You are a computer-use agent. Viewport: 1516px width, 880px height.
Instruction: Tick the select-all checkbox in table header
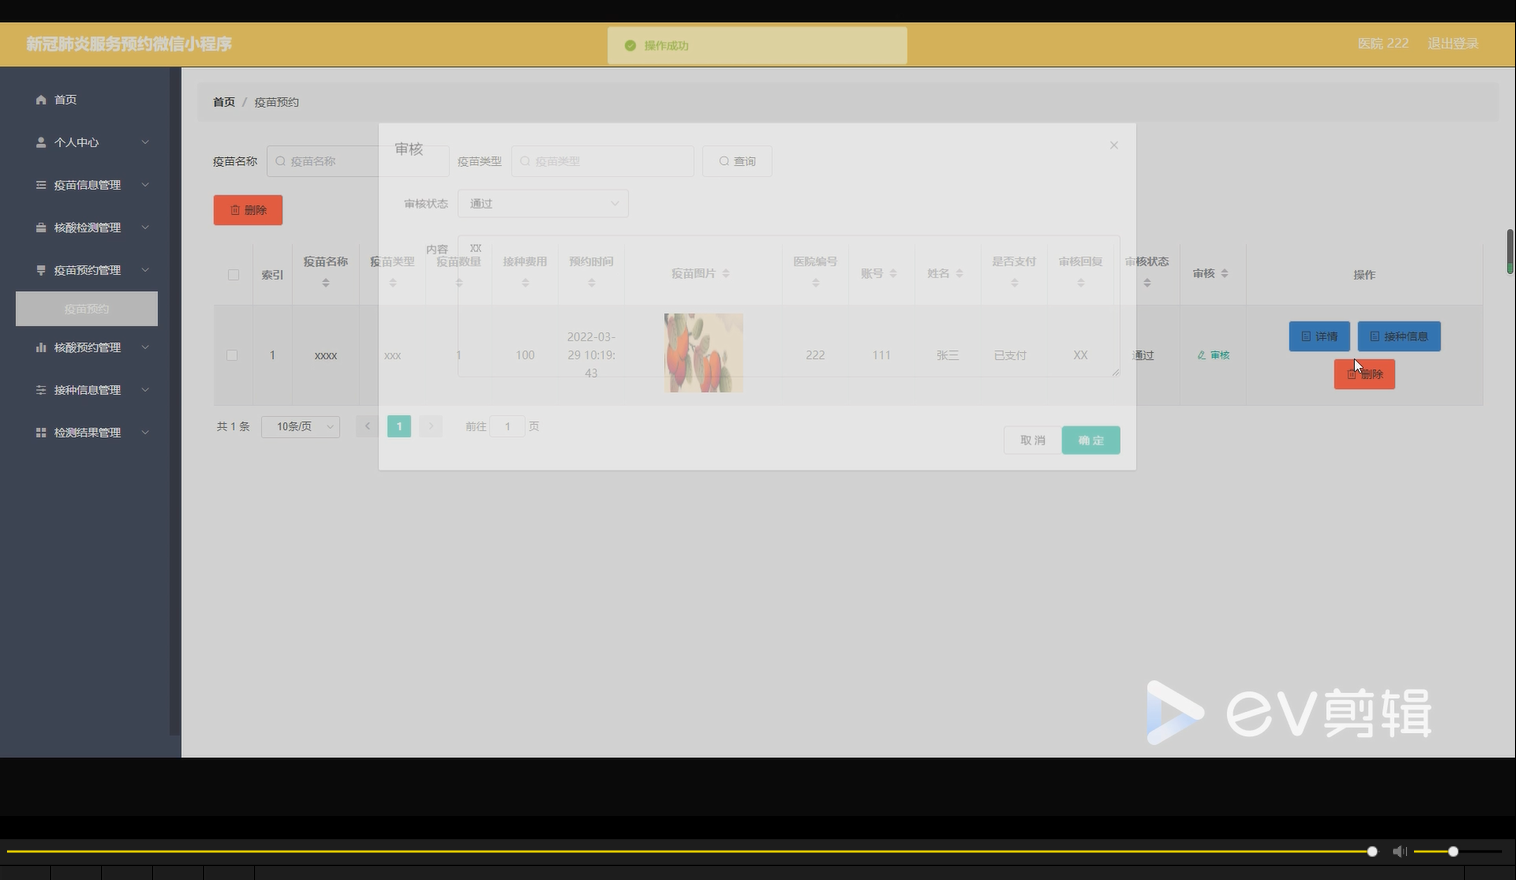(233, 275)
